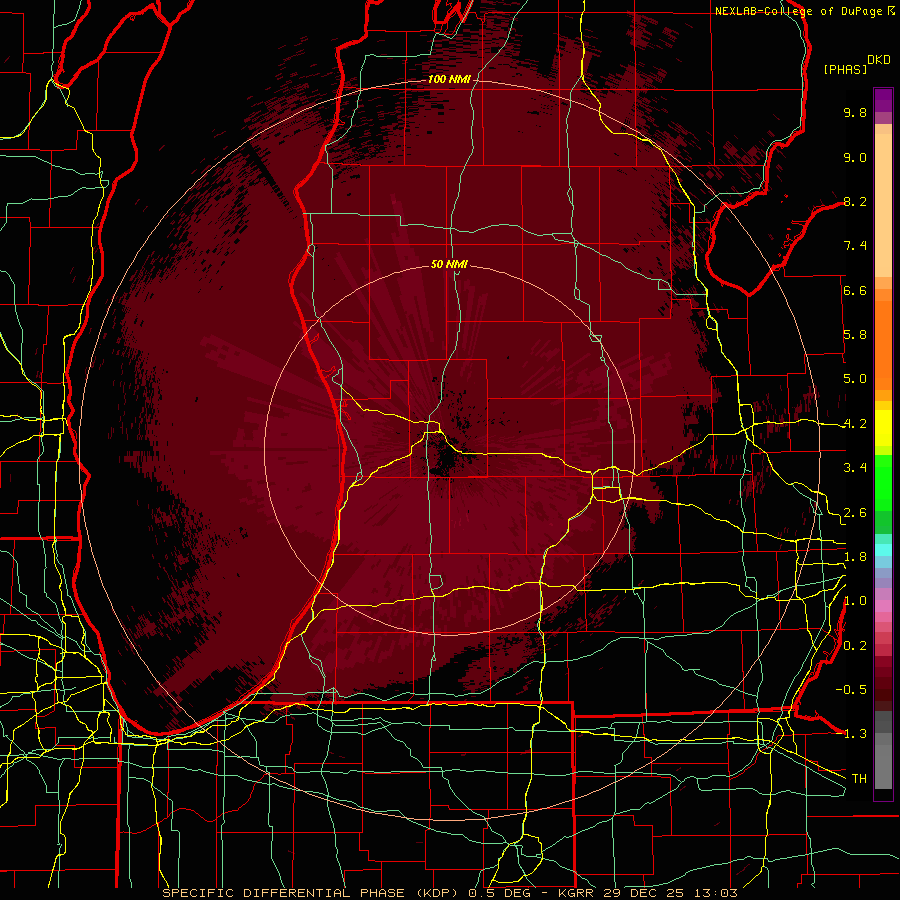Image resolution: width=900 pixels, height=900 pixels.
Task: Click the 1.8 legend value
Action: 855,557
